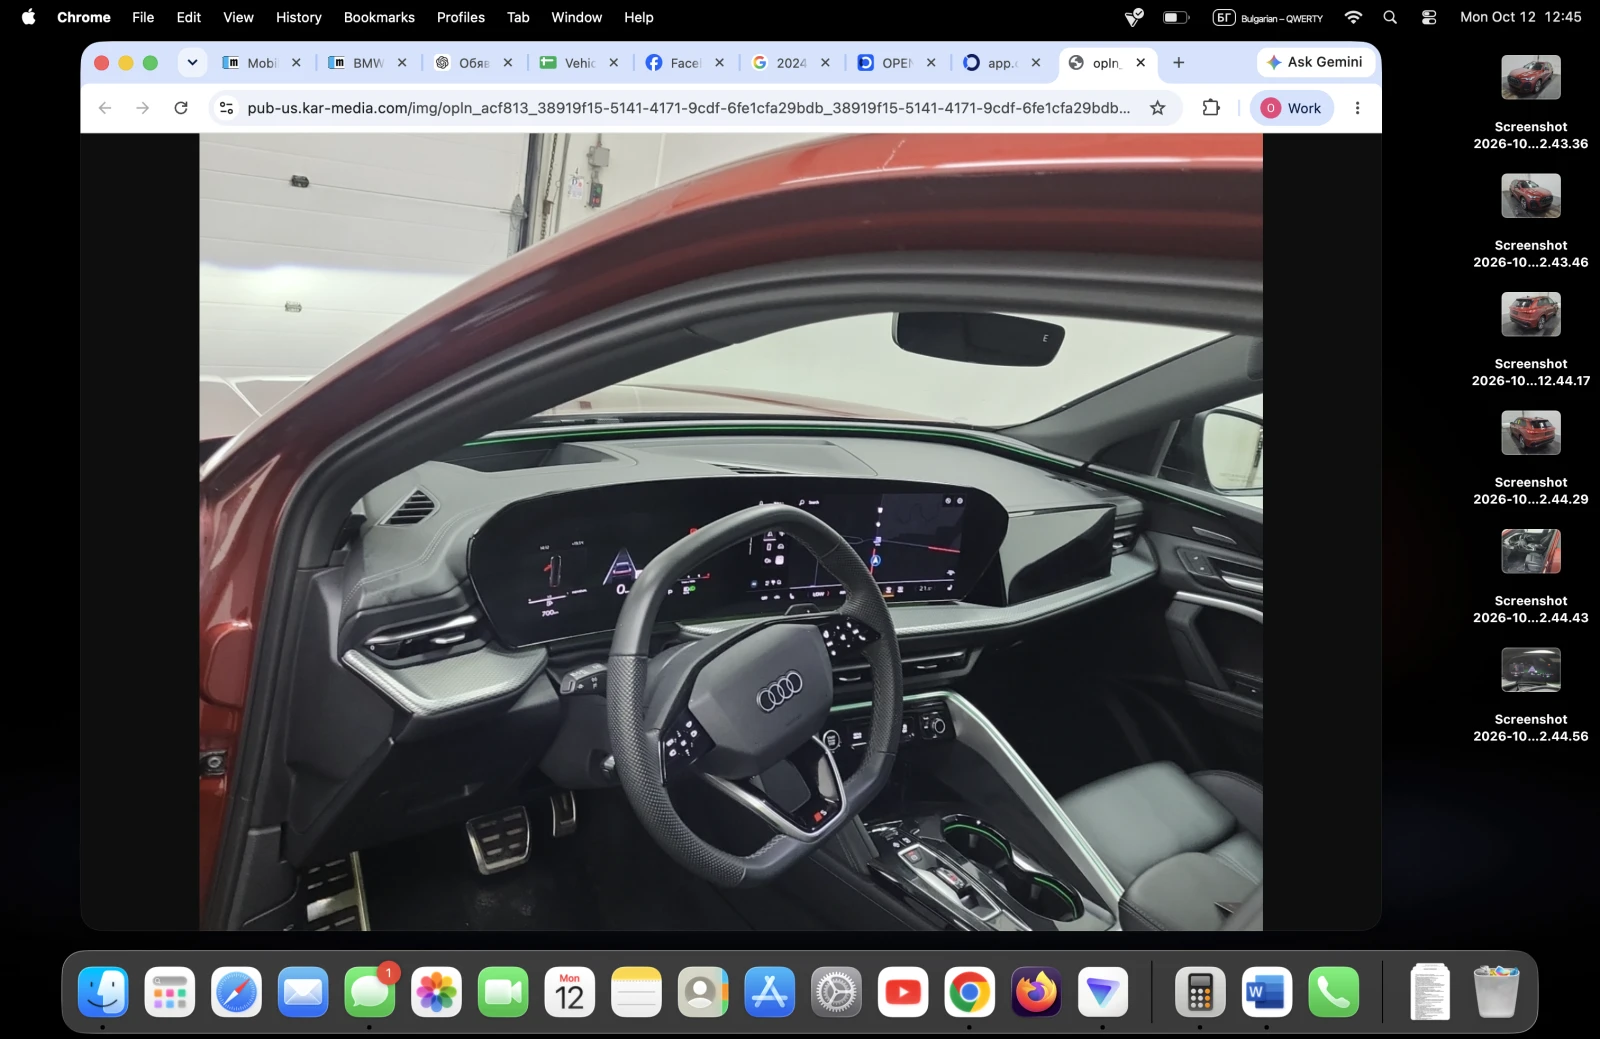Open the History menu
1600x1039 pixels.
coord(298,17)
